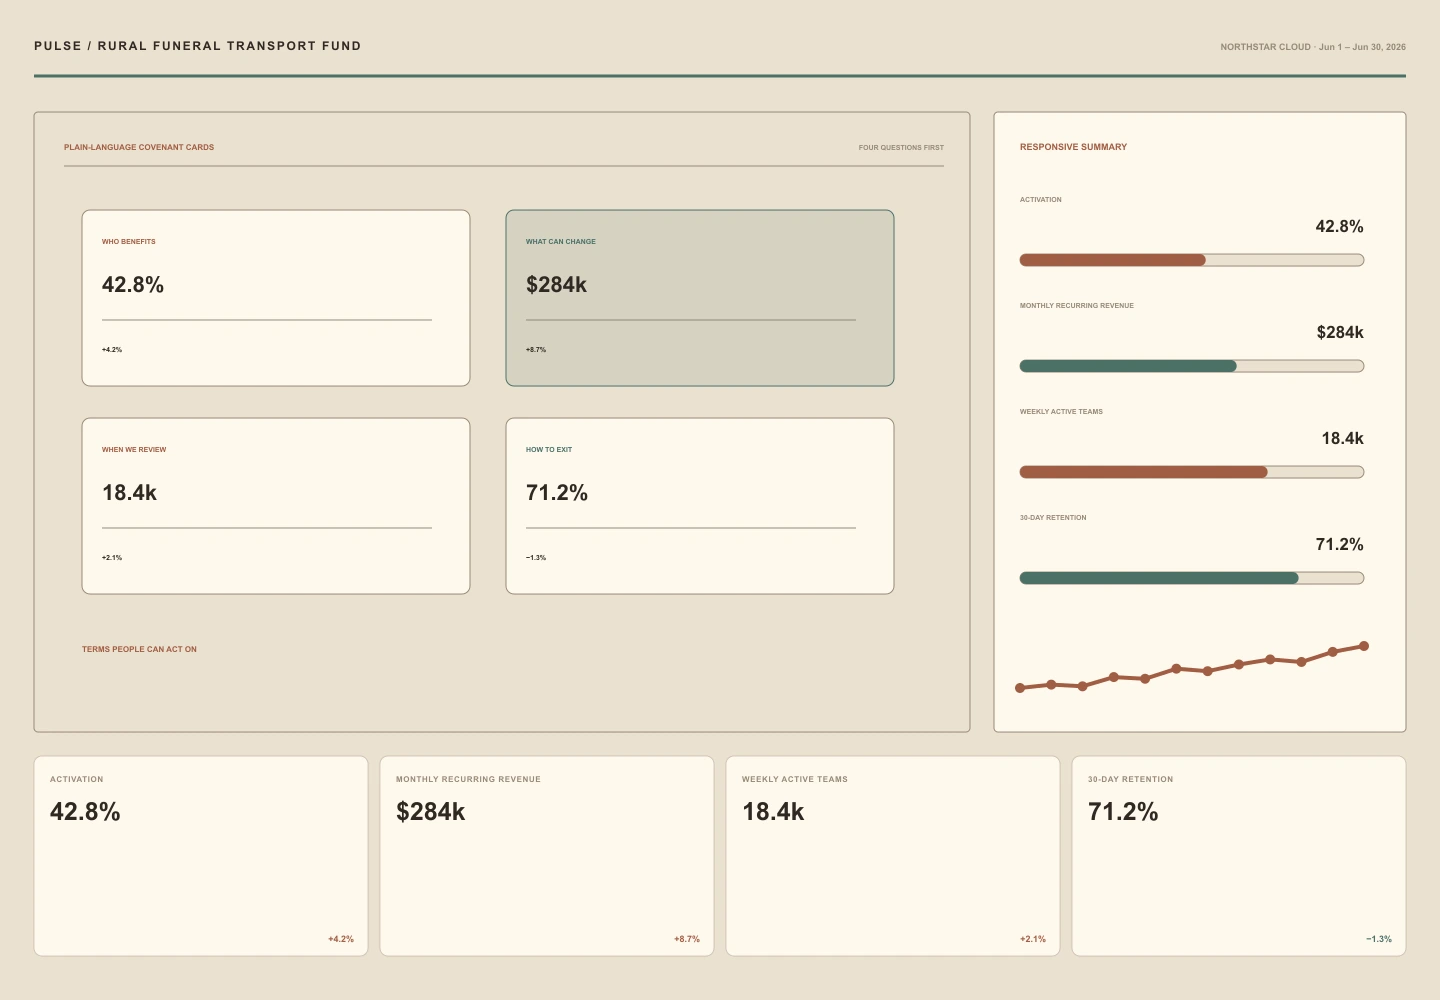Click the Monthly Recurring Revenue progress bar

[x=1192, y=366]
